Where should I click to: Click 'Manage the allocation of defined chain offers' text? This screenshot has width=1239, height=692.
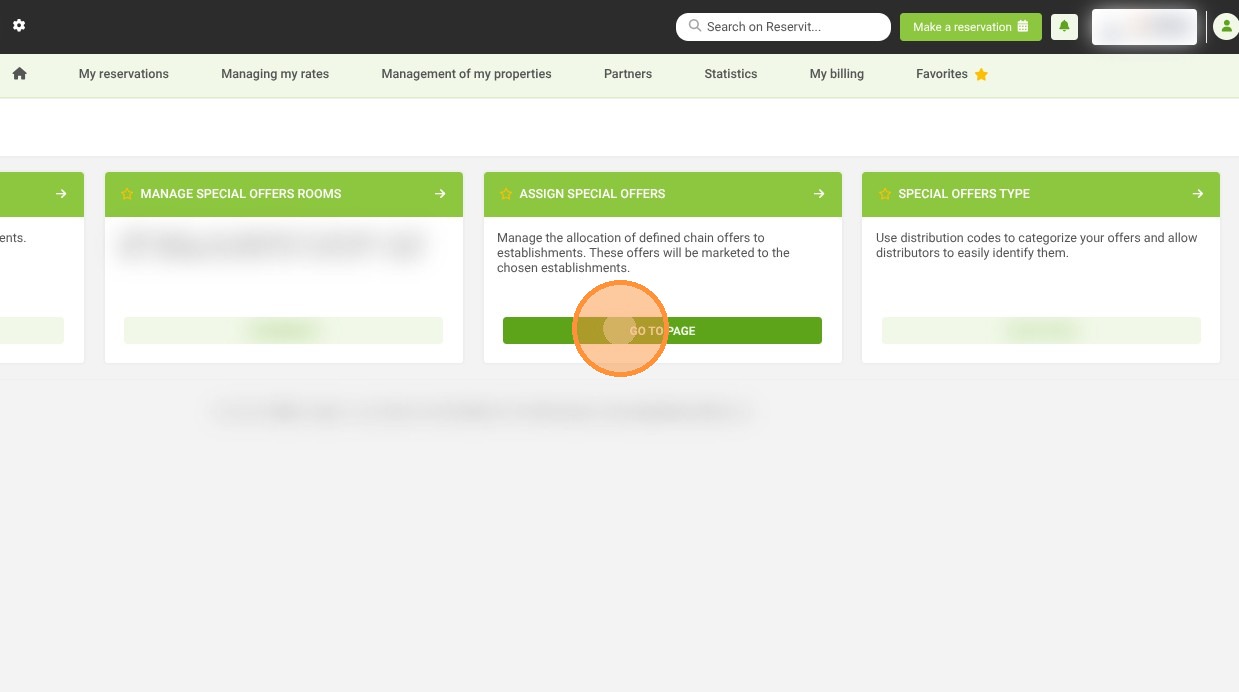[x=643, y=253]
